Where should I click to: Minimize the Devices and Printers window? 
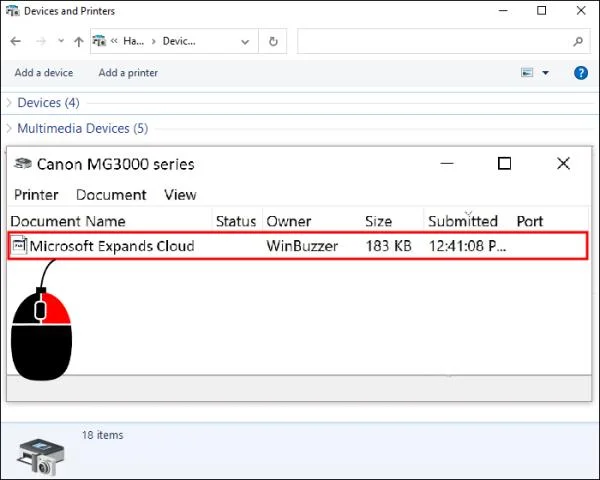click(x=503, y=11)
